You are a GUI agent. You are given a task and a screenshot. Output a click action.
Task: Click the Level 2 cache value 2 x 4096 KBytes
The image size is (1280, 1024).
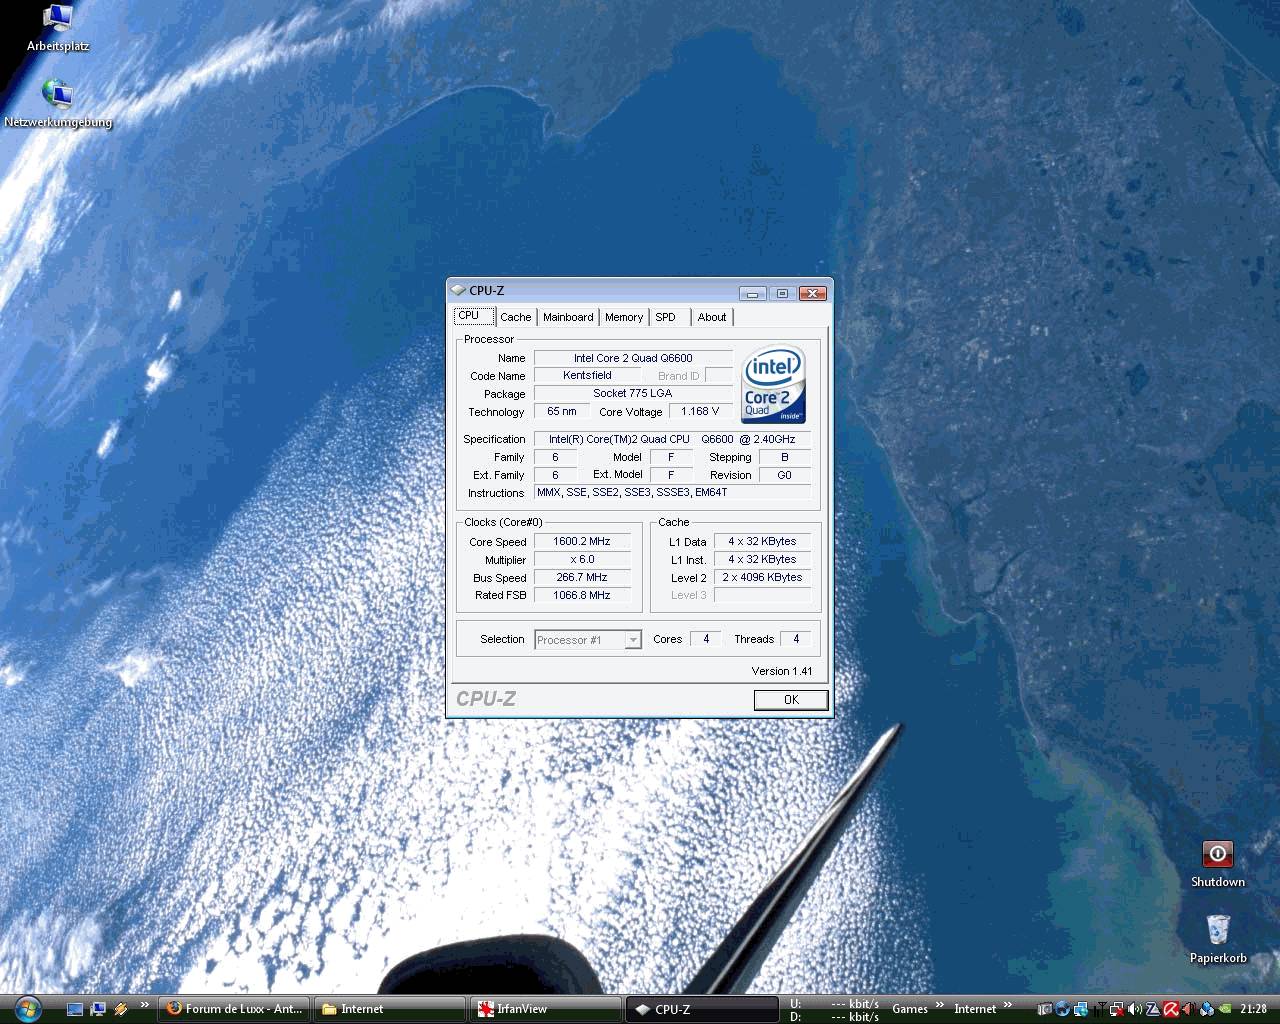pos(762,578)
